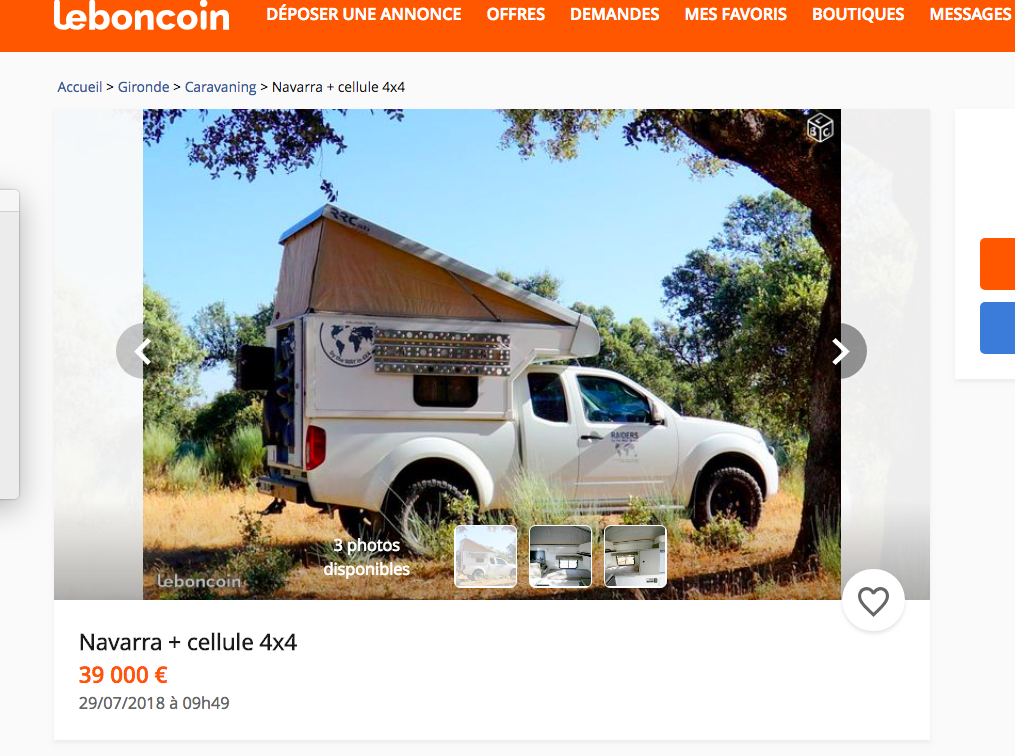Select third thumbnail showing cabin interior

[x=635, y=556]
